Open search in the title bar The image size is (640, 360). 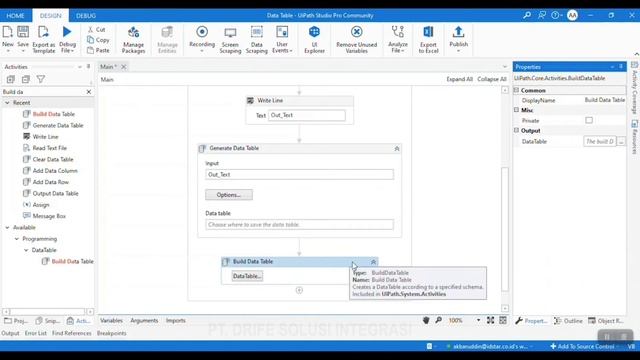tap(527, 15)
